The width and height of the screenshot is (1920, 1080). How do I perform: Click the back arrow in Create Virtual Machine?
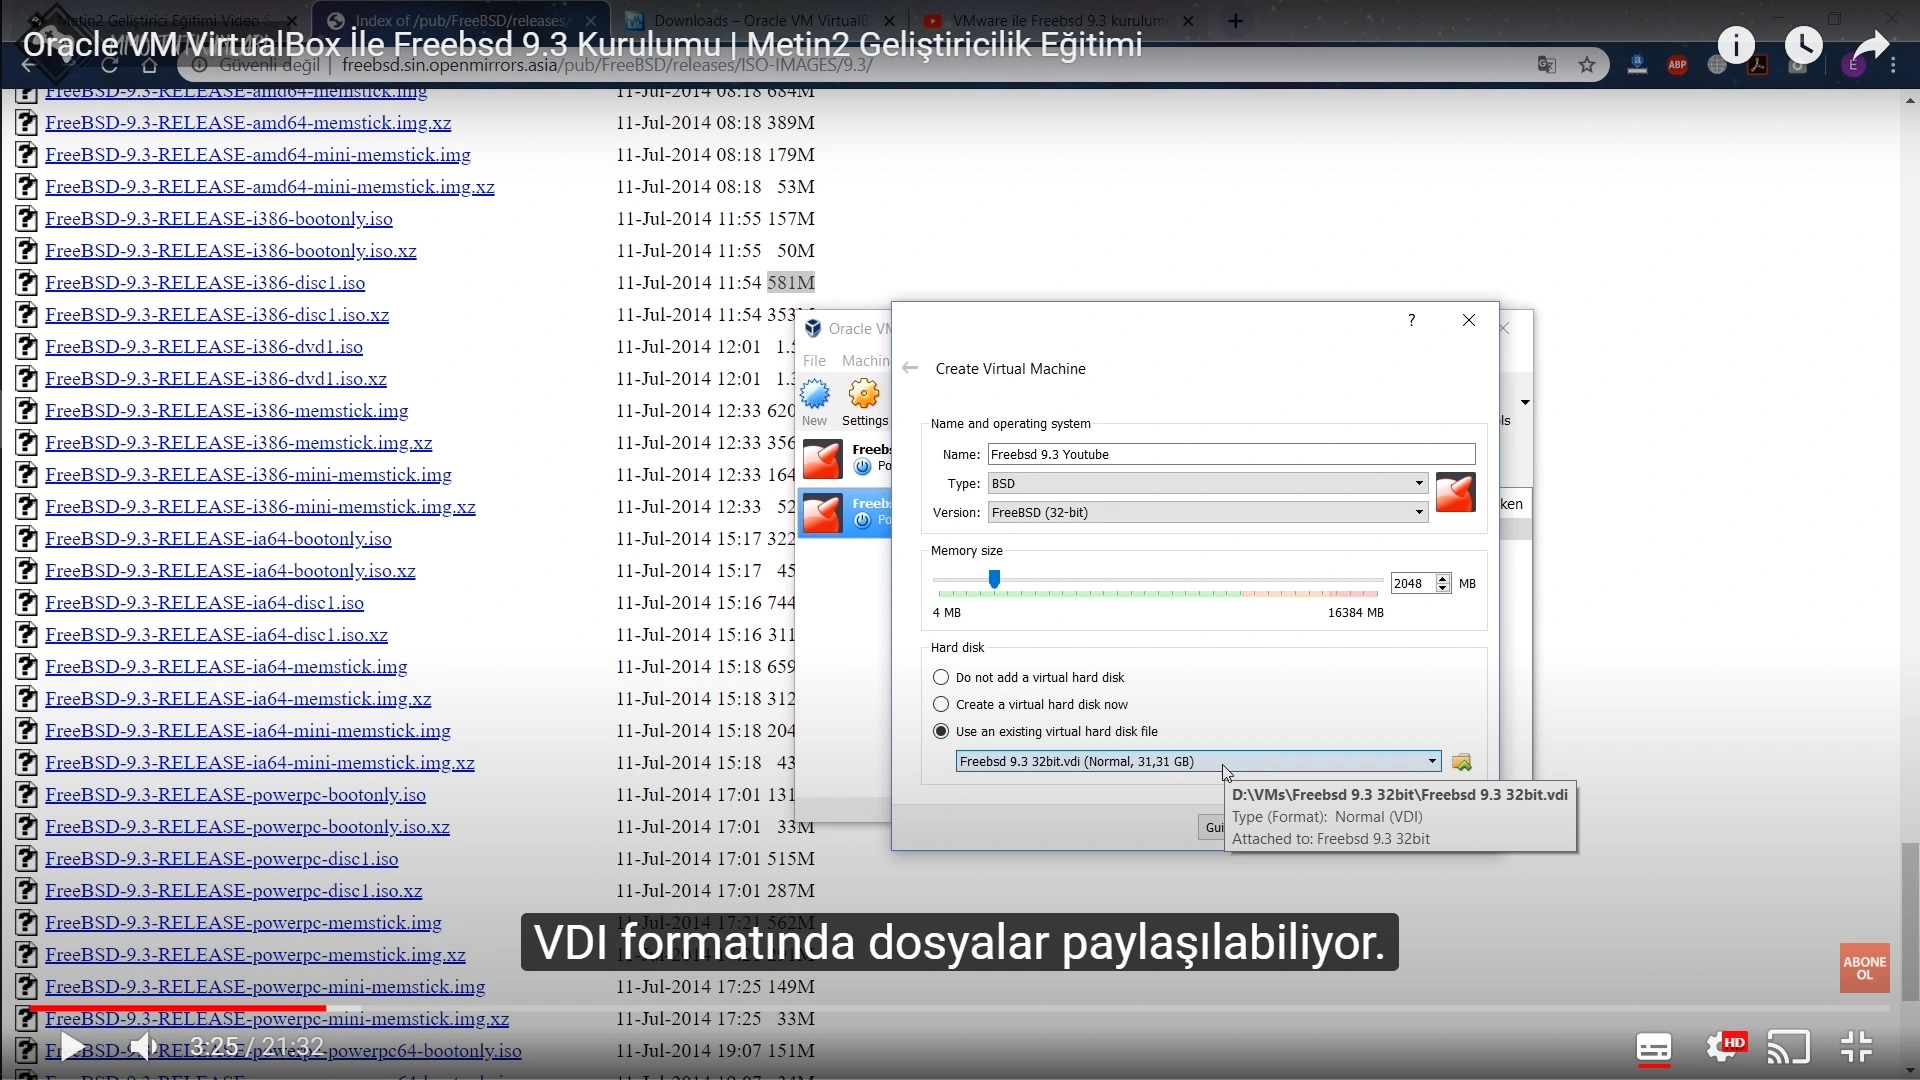[x=910, y=368]
